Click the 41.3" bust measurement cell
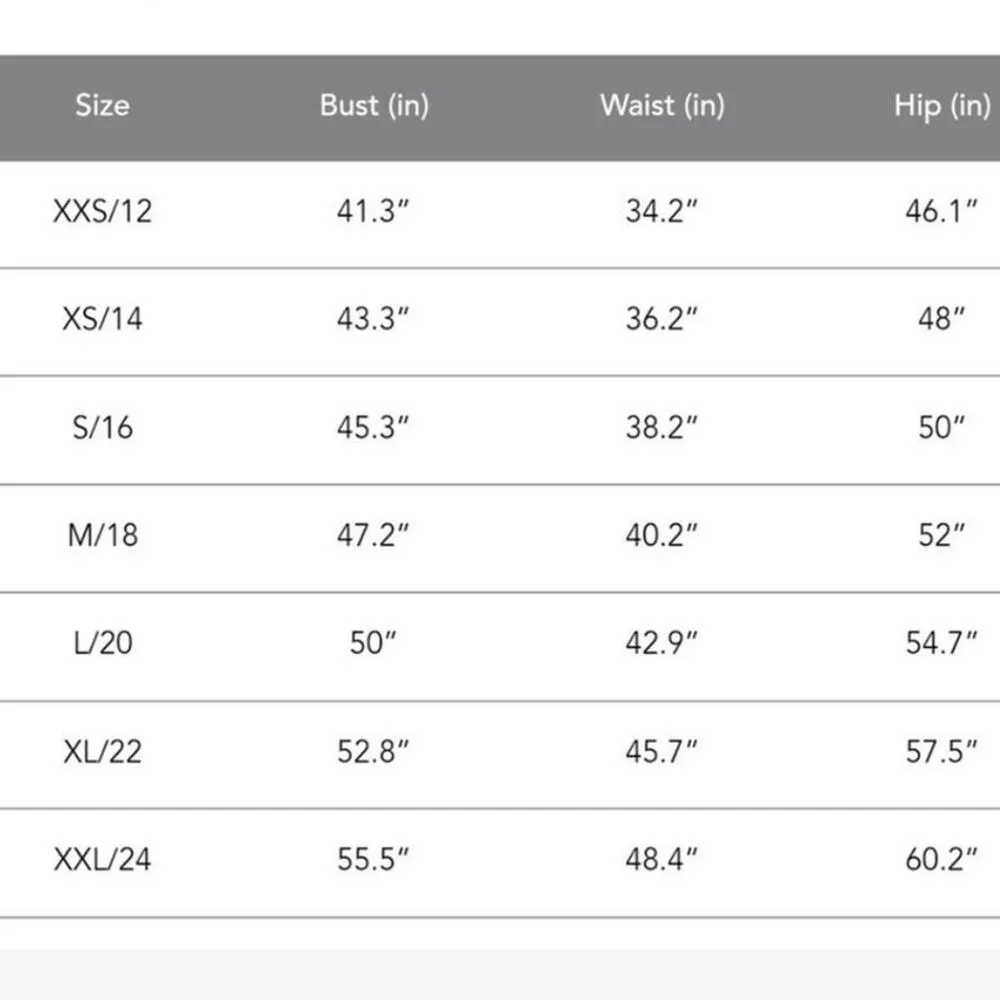Image resolution: width=1000 pixels, height=1000 pixels. pyautogui.click(x=373, y=212)
